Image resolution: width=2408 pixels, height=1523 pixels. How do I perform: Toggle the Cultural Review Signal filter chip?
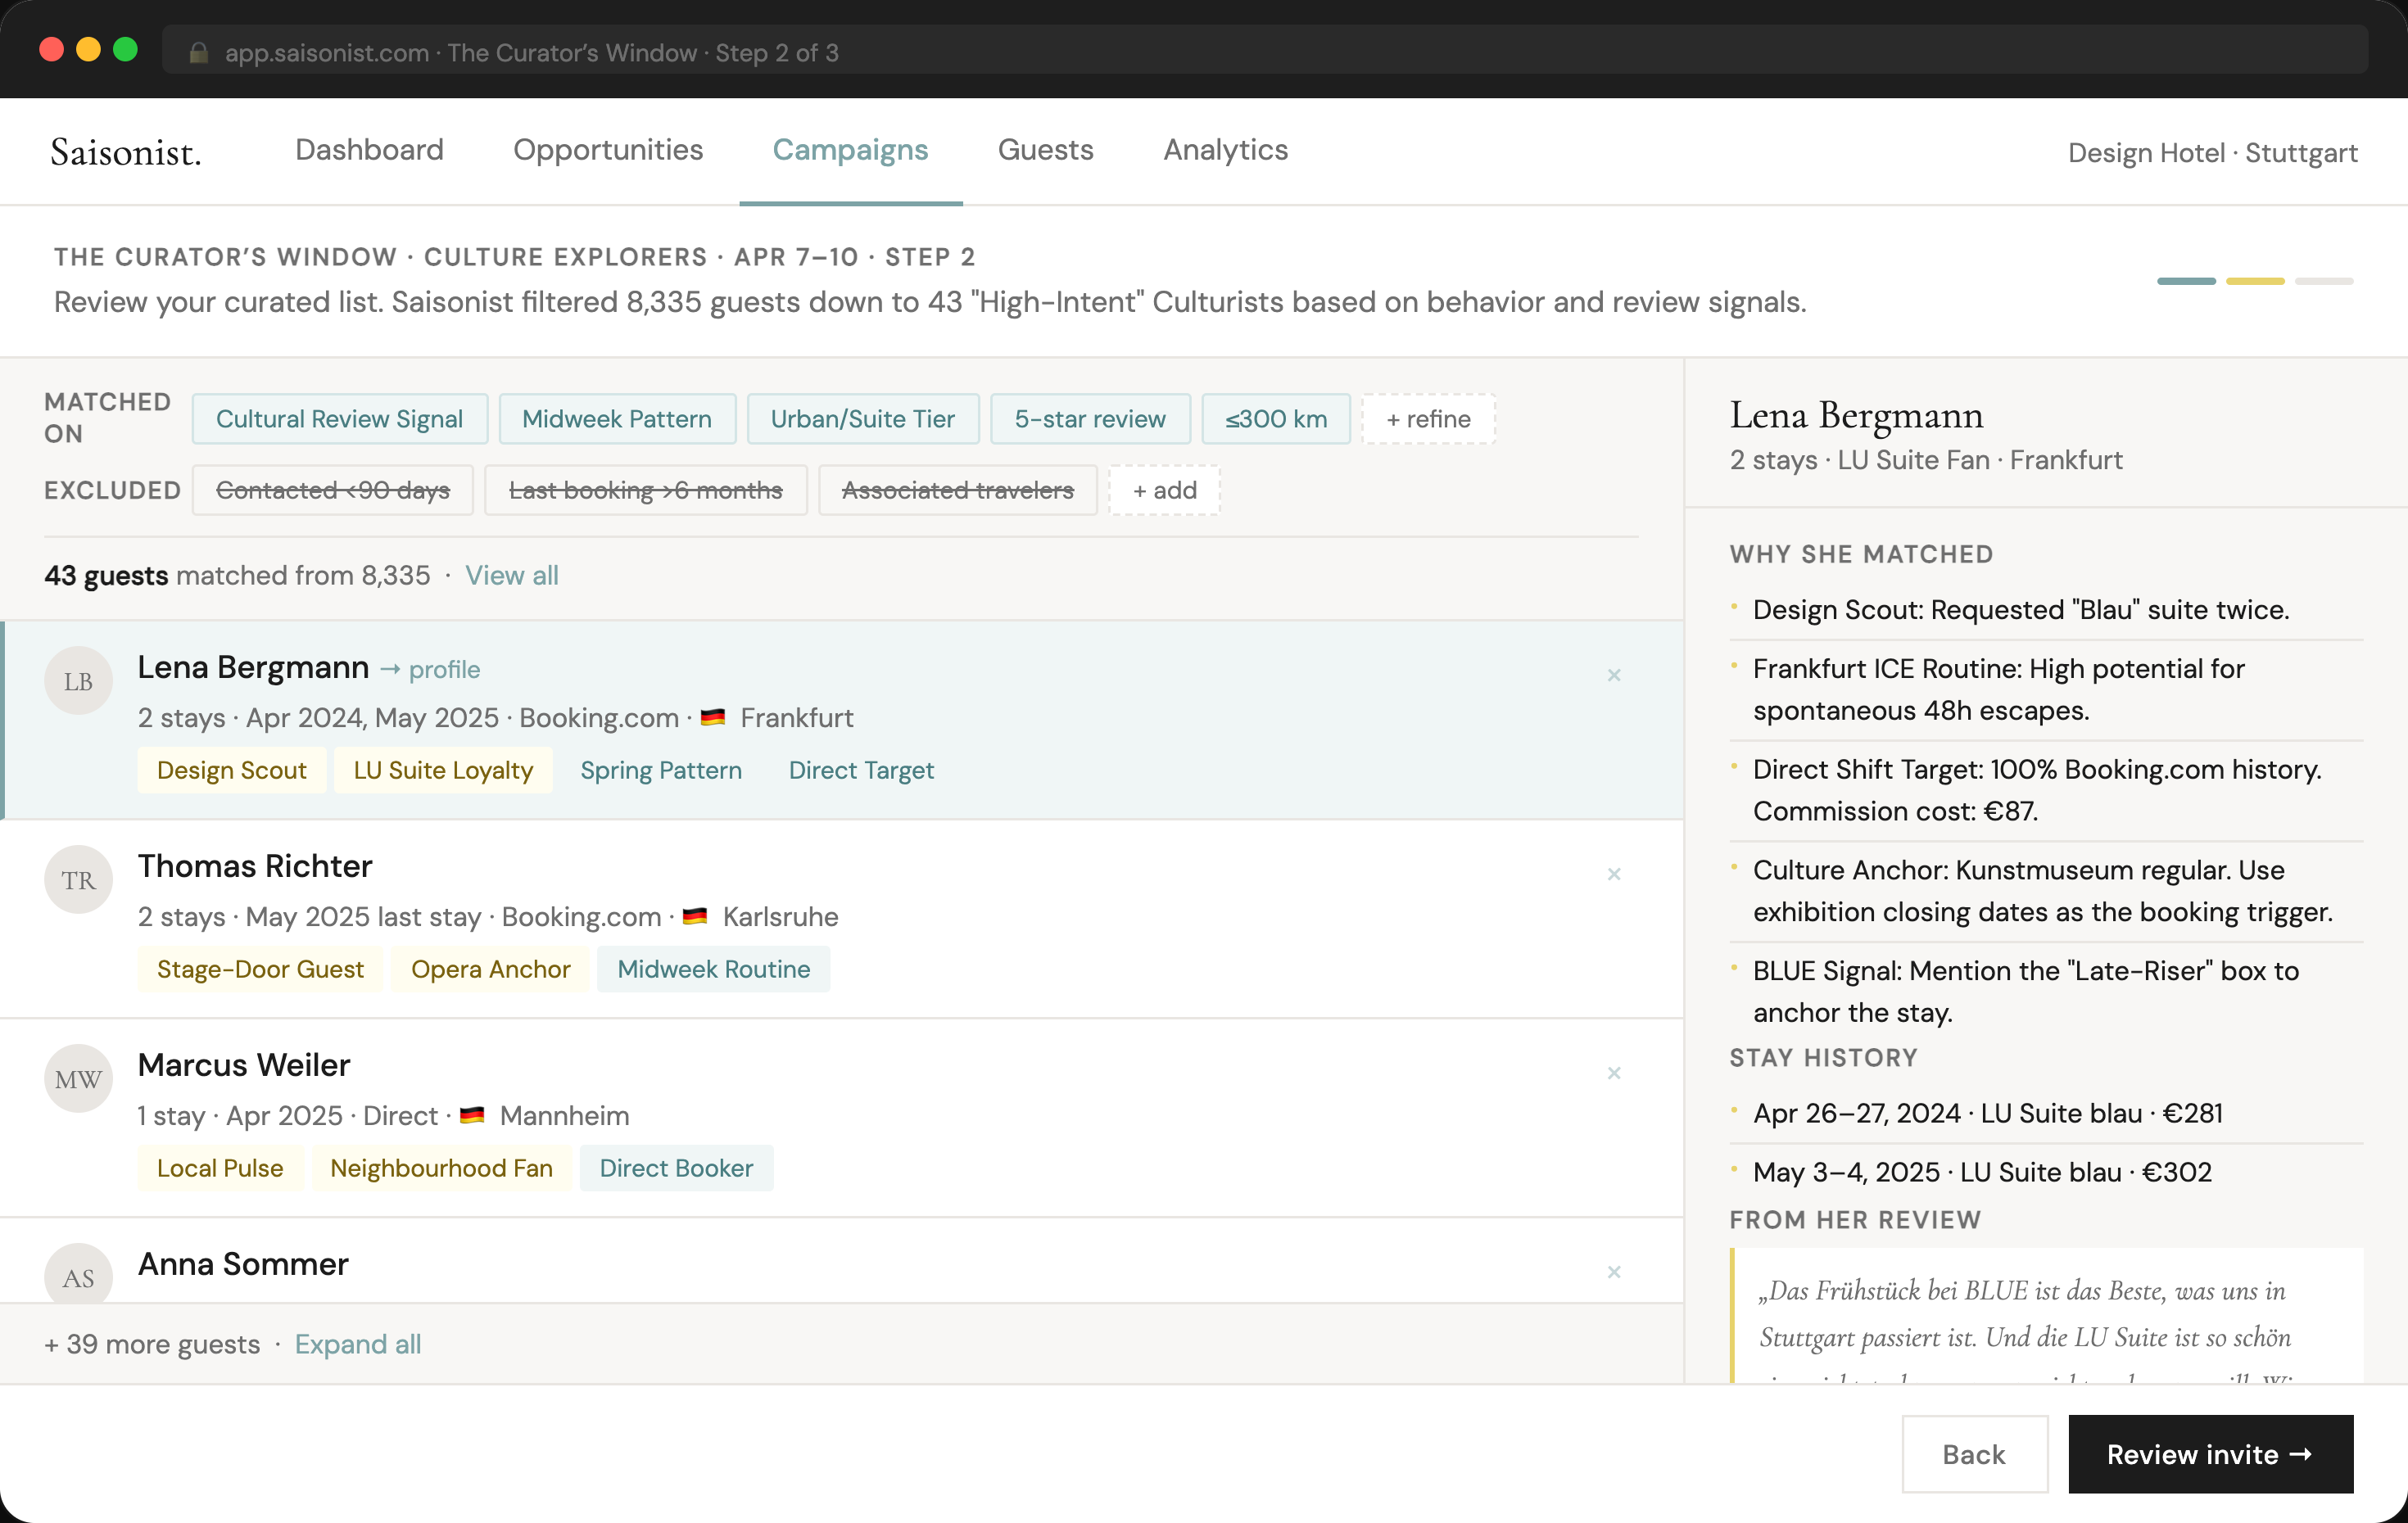coord(339,419)
